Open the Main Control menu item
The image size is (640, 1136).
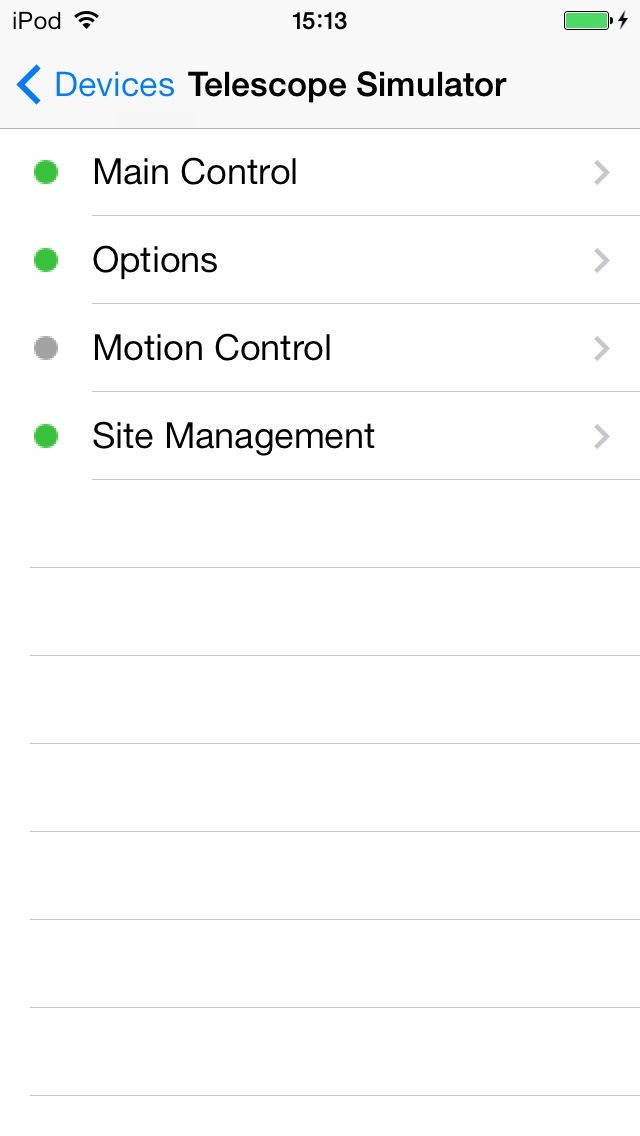195,172
